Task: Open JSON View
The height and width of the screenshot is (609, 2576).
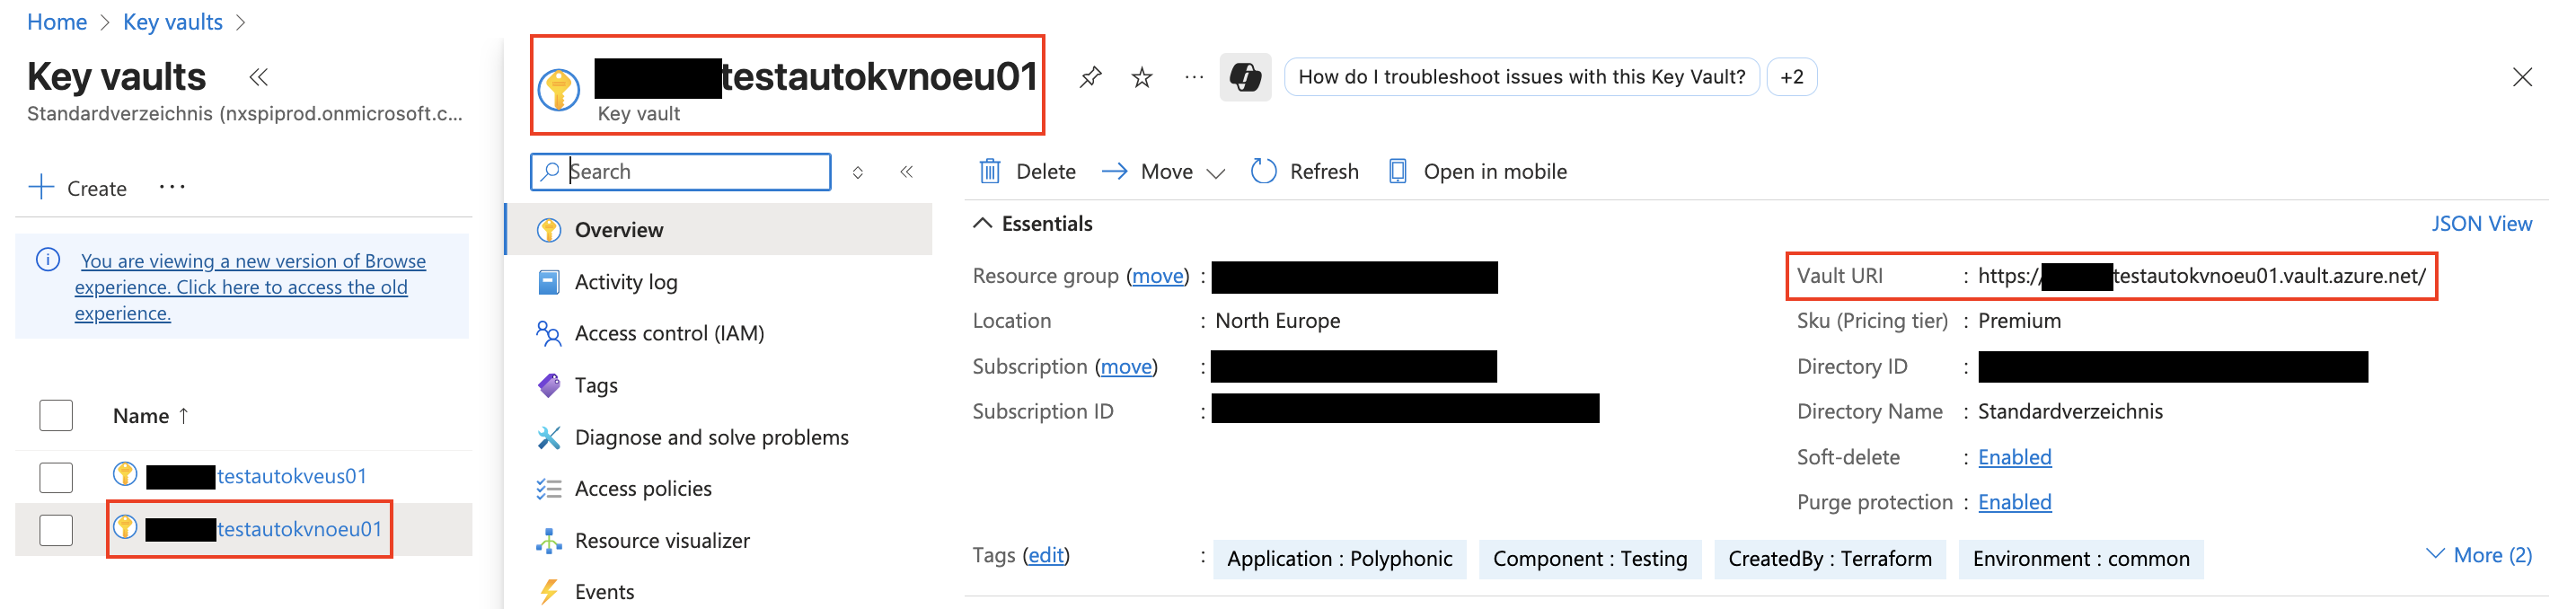Action: coord(2481,224)
